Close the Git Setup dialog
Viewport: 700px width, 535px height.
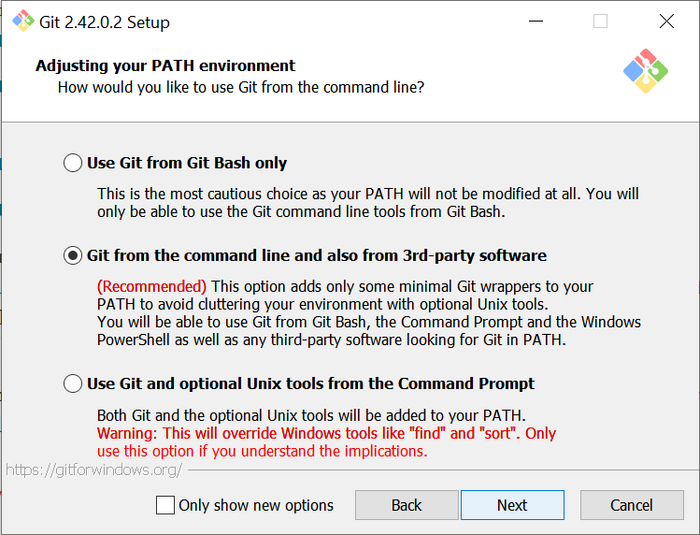pyautogui.click(x=666, y=22)
